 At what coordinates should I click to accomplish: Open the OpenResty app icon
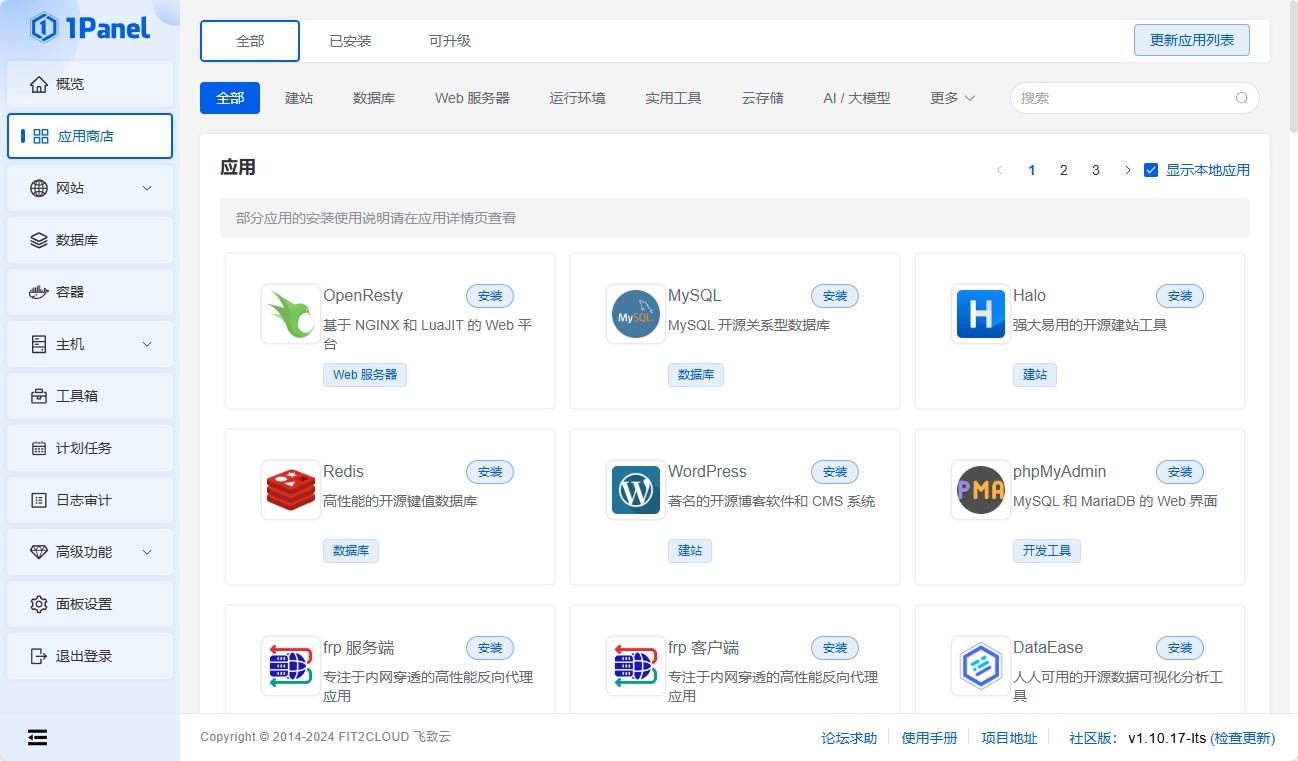click(x=291, y=314)
